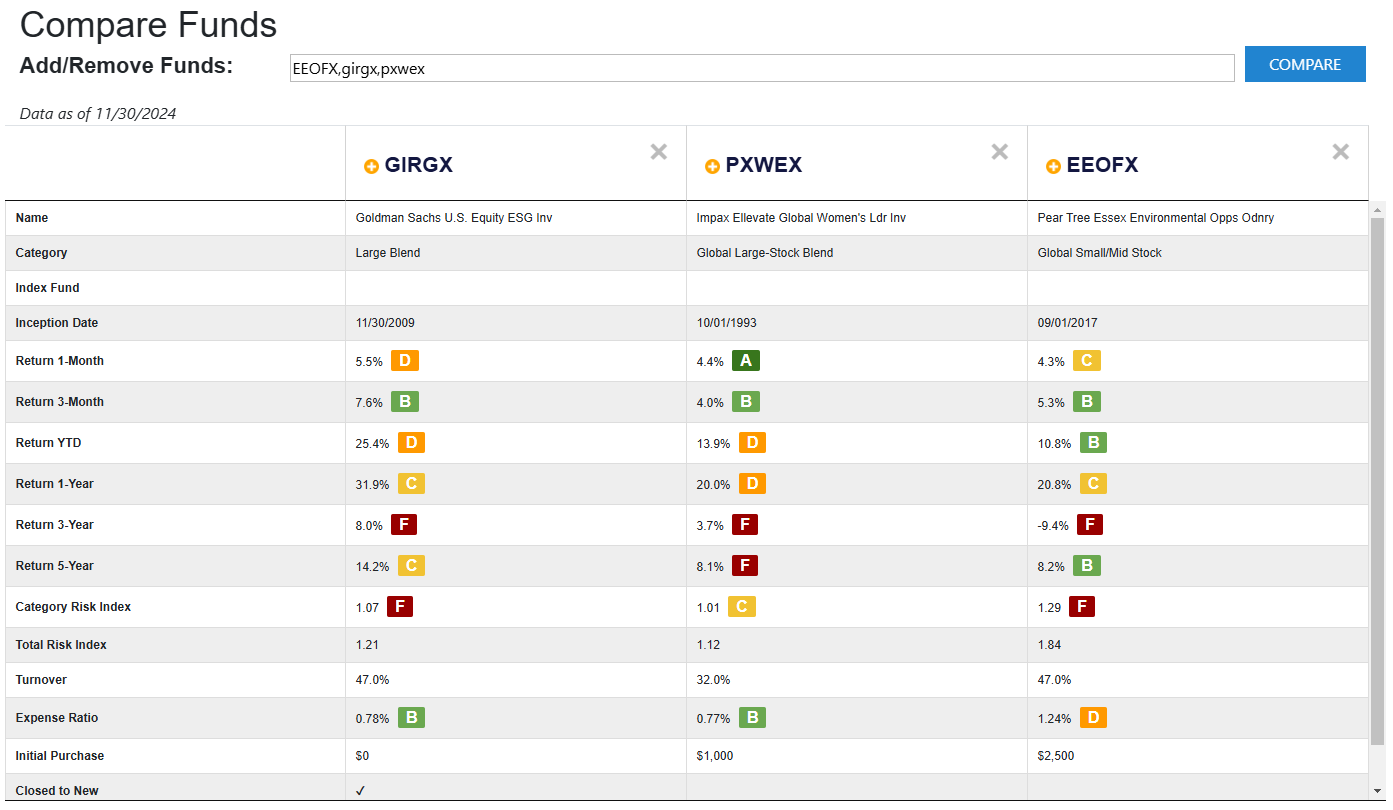Remove GIRGX column with its X icon

(x=659, y=152)
